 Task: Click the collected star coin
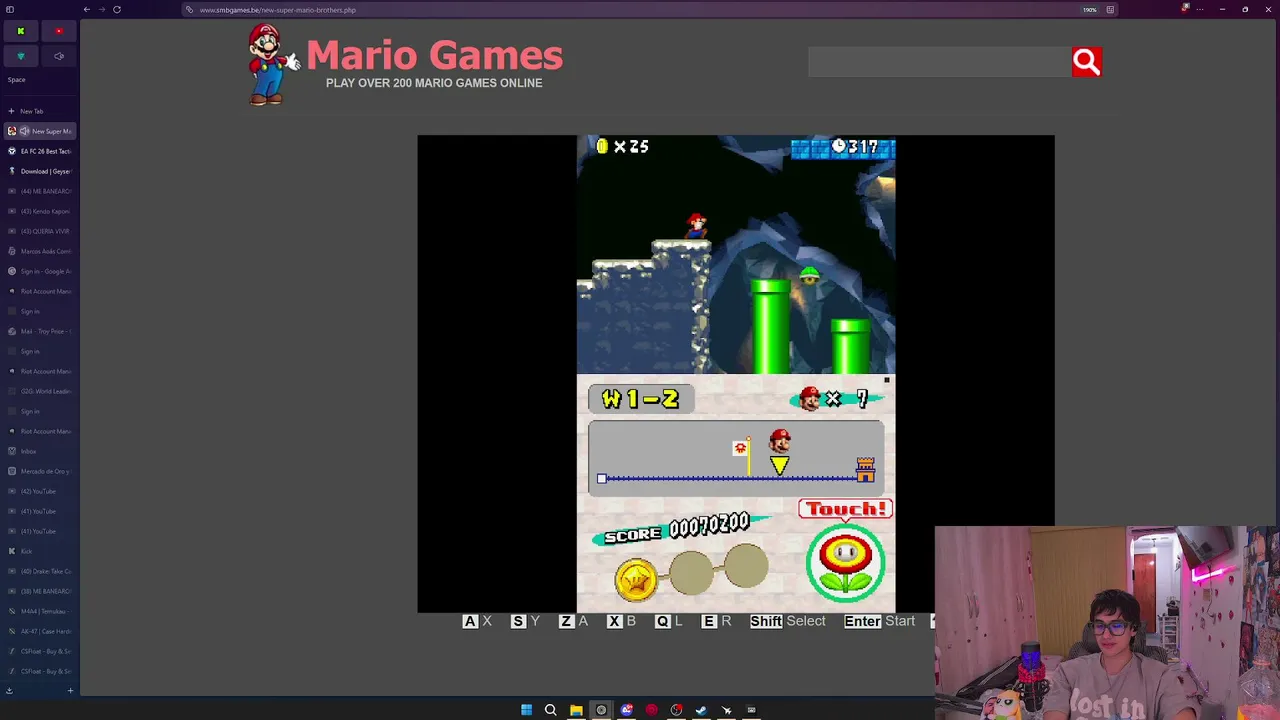click(x=636, y=579)
